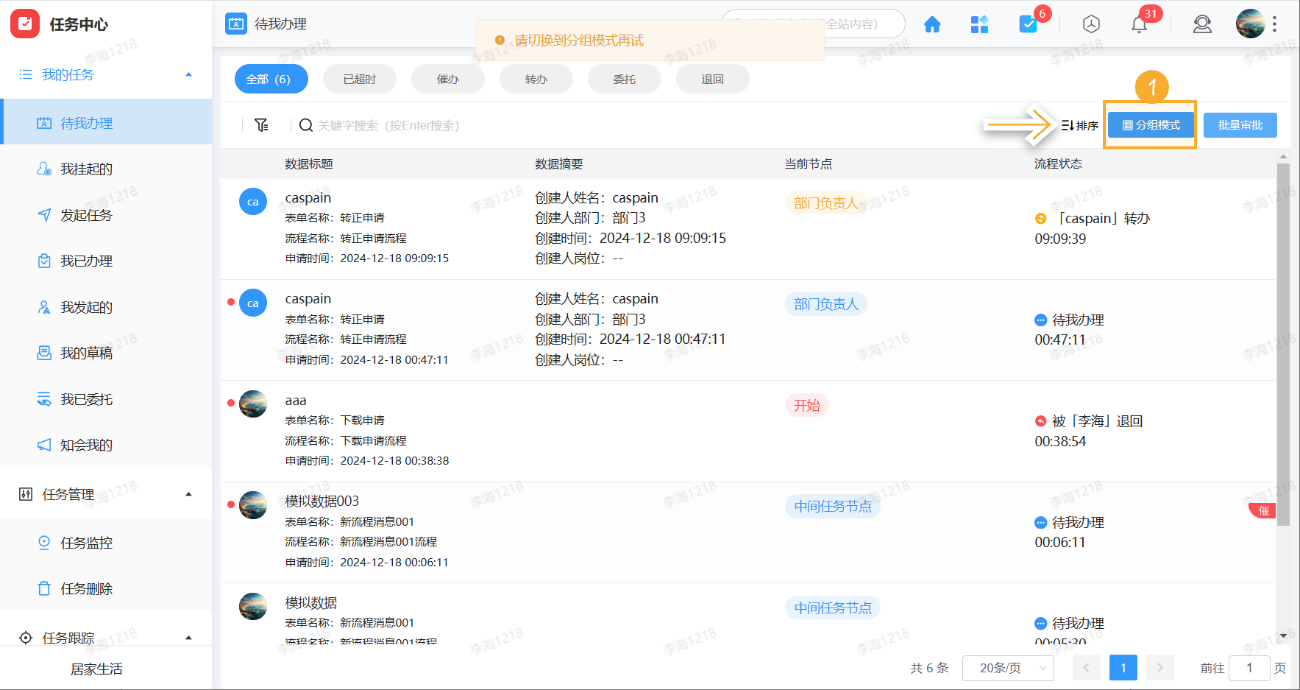Toggle the 催办 filter chip

(x=448, y=78)
